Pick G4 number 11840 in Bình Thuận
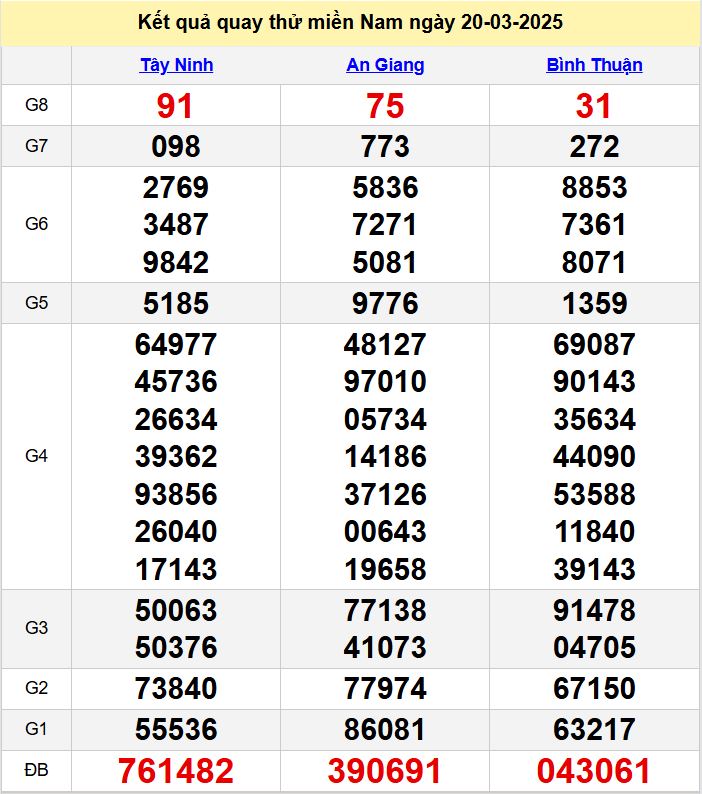Viewport: 702px width, 794px height. tap(594, 532)
